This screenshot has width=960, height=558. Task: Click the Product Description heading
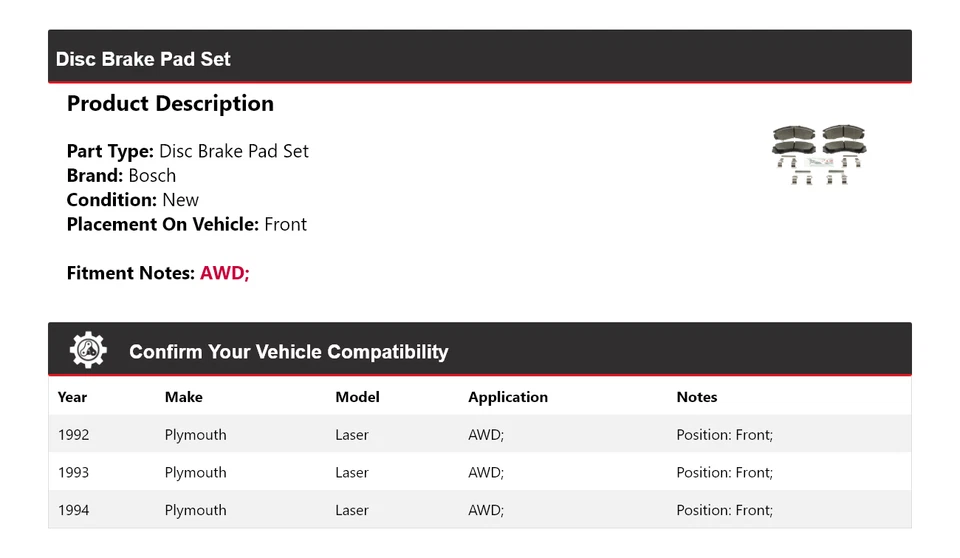(170, 104)
